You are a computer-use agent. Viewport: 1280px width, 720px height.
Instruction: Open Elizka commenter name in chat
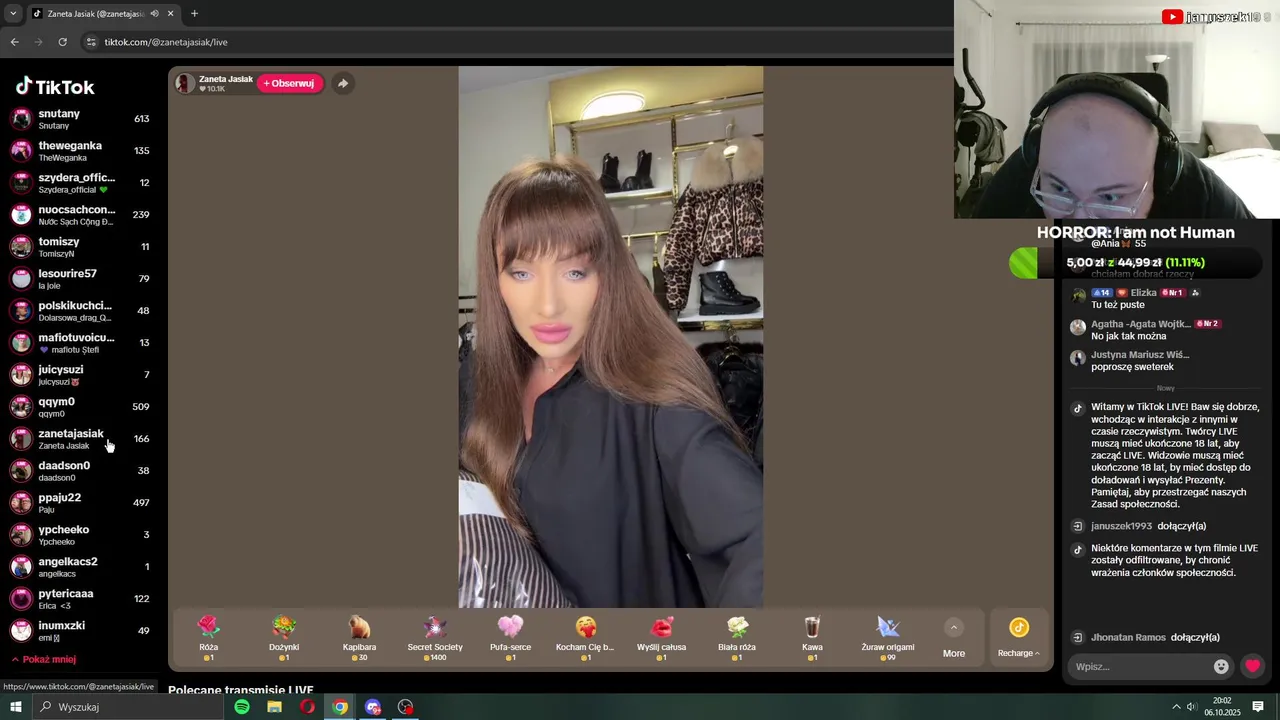click(1143, 293)
